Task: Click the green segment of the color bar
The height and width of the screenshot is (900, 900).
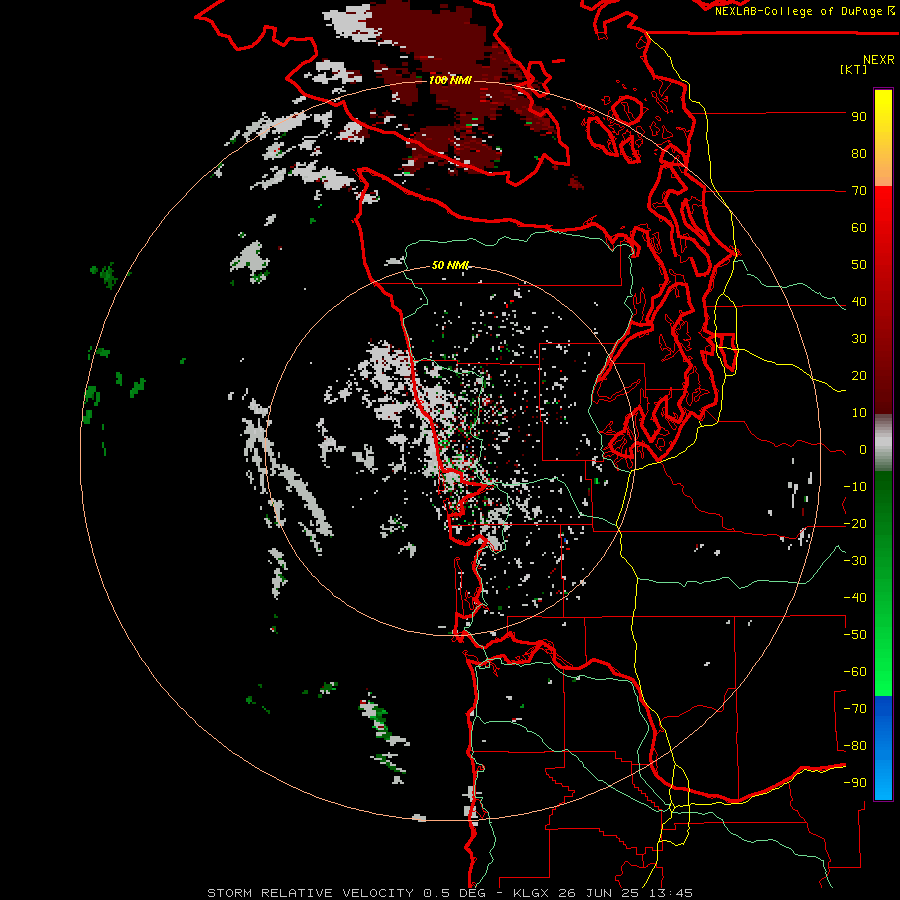Action: (x=883, y=583)
